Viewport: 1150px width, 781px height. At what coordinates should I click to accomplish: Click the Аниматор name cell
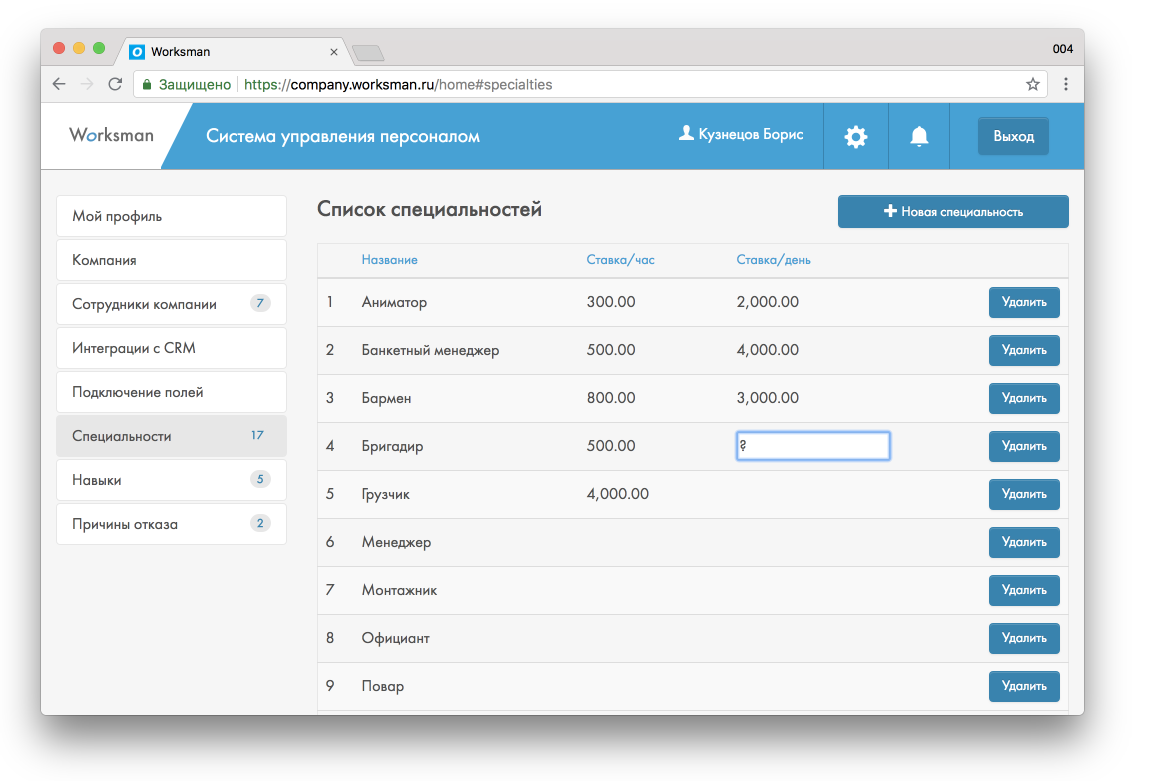[x=394, y=302]
